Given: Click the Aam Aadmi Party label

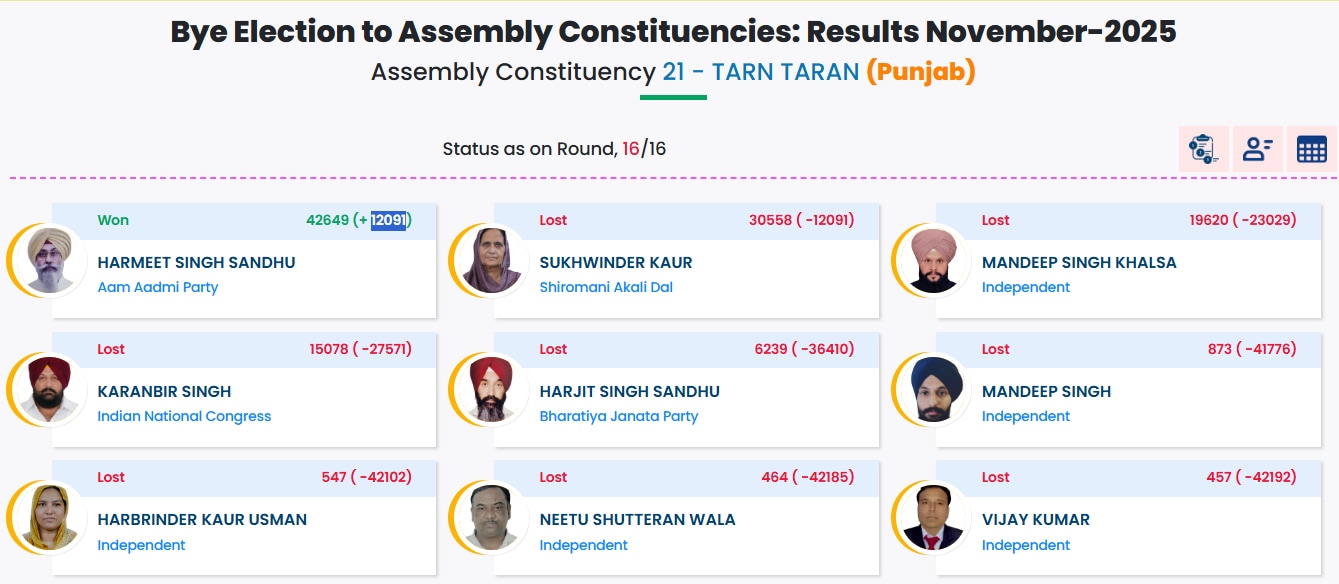Looking at the screenshot, I should (158, 287).
